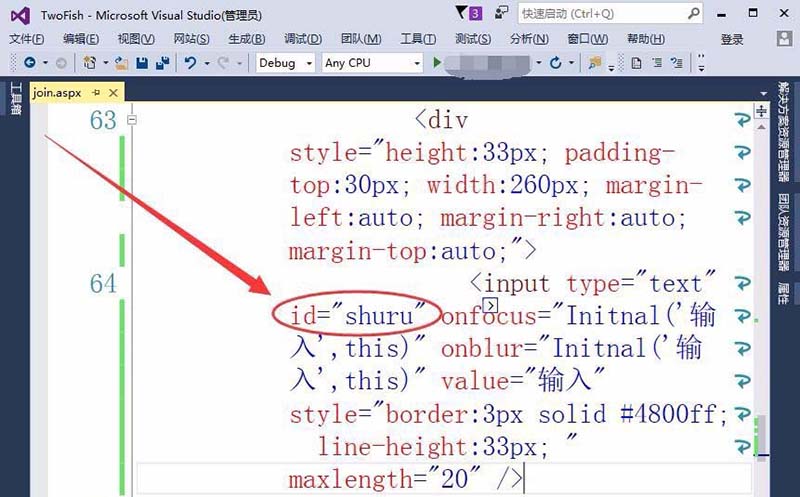
Task: Open the 测试(S) menu
Action: point(472,39)
